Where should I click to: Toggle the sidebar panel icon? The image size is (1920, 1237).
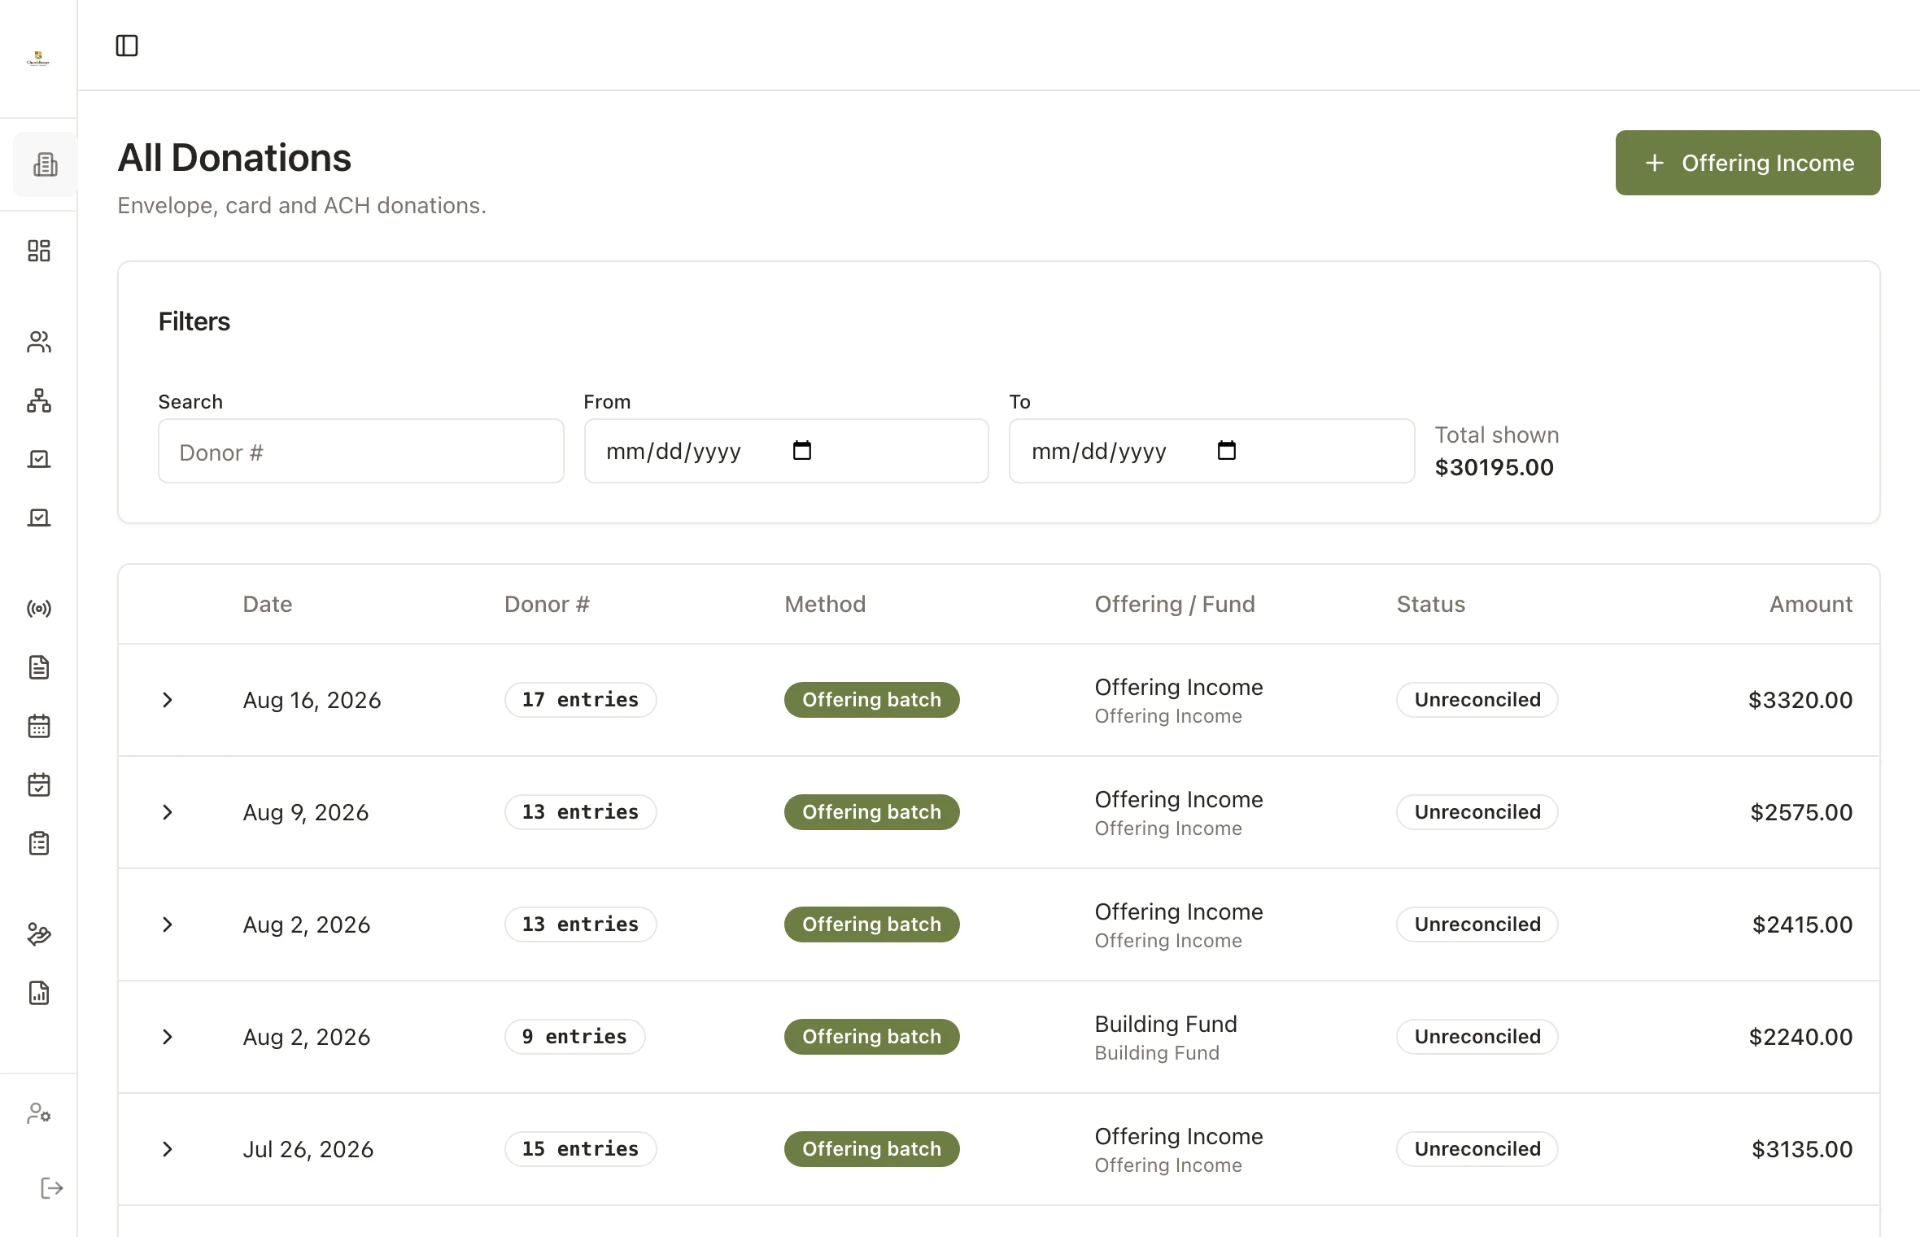click(127, 45)
